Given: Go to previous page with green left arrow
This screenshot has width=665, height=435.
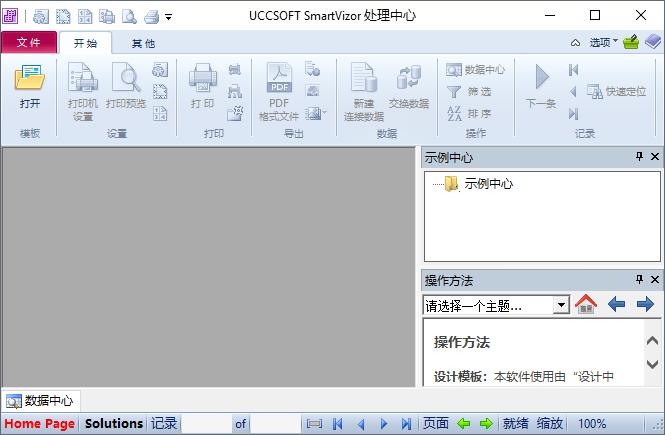Looking at the screenshot, I should [x=464, y=423].
